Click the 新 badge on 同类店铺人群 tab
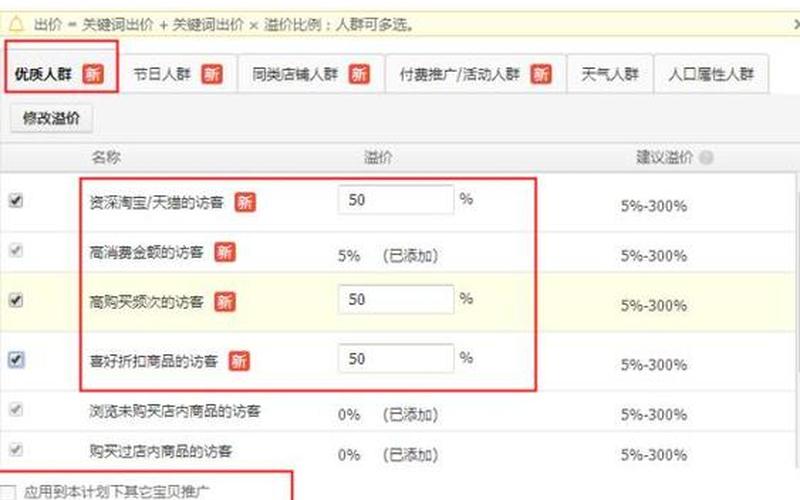Viewport: 800px width, 500px height. [359, 74]
